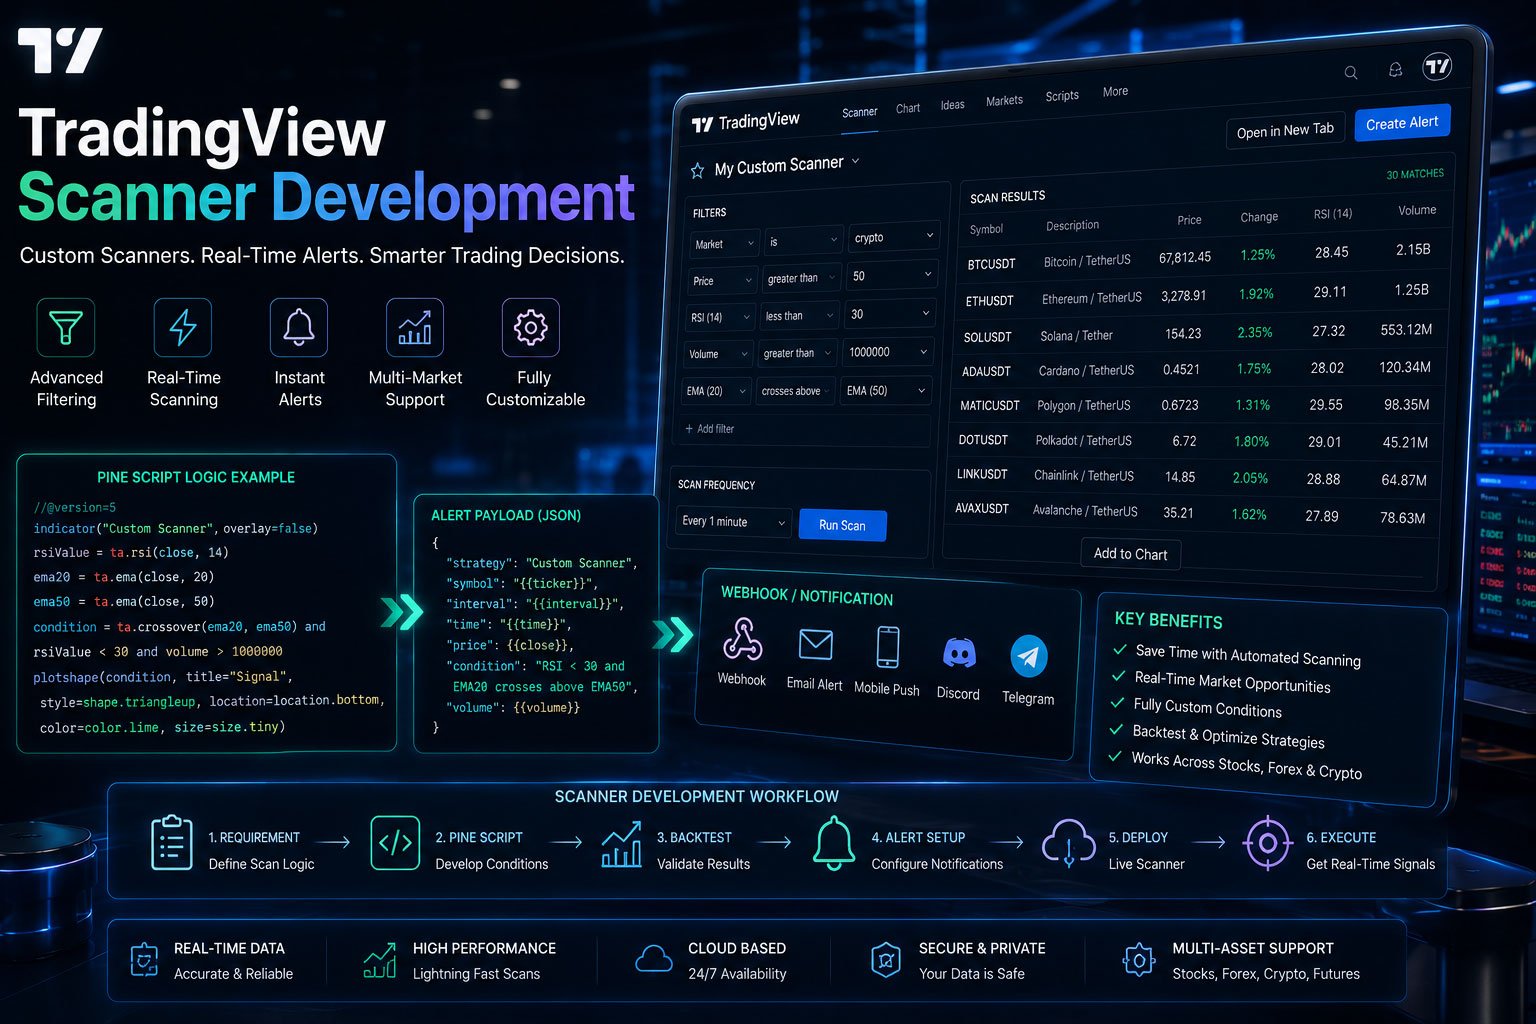Open notifications bell in the scanner header
Image resolution: width=1536 pixels, height=1024 pixels.
pos(1395,69)
